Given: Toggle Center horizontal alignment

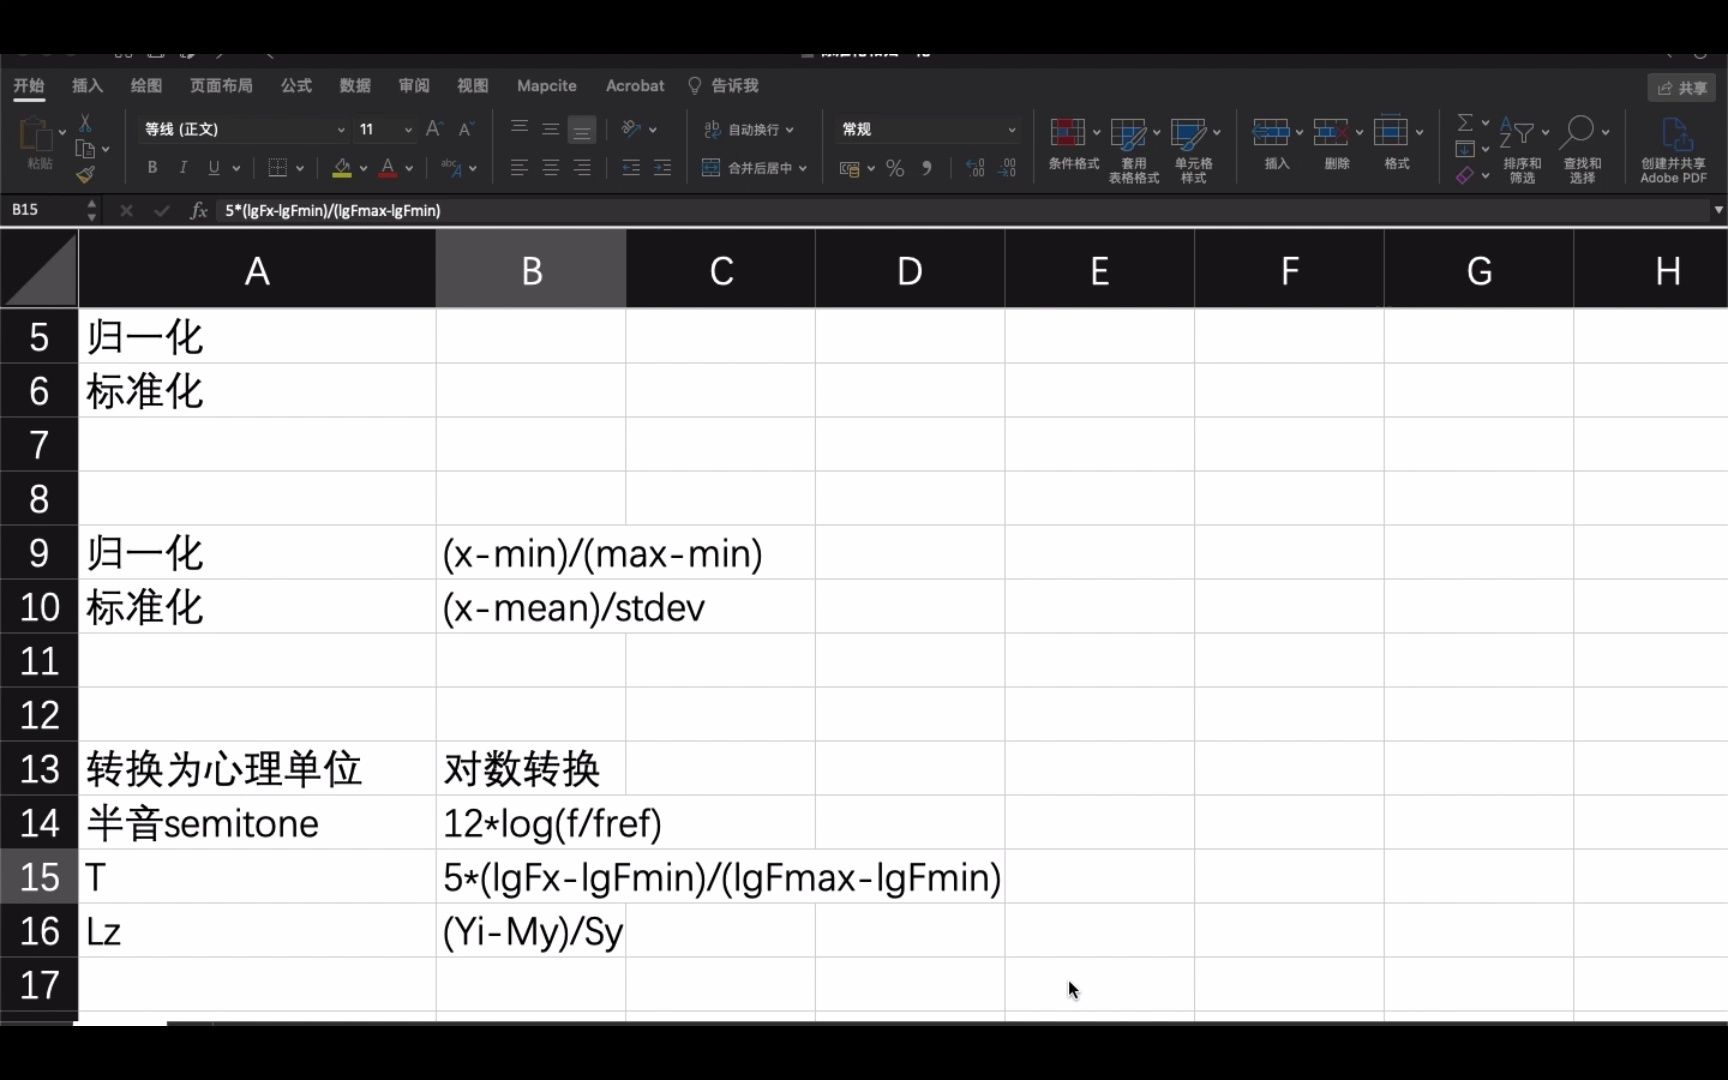Looking at the screenshot, I should [x=550, y=168].
